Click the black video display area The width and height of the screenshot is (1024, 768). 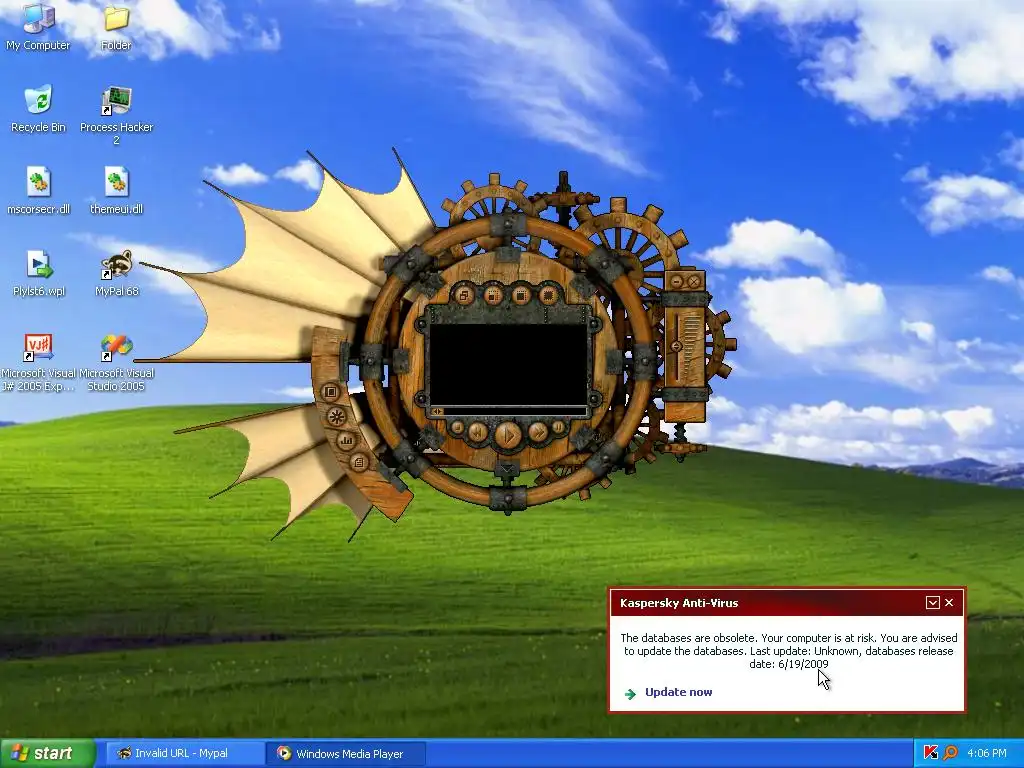509,365
